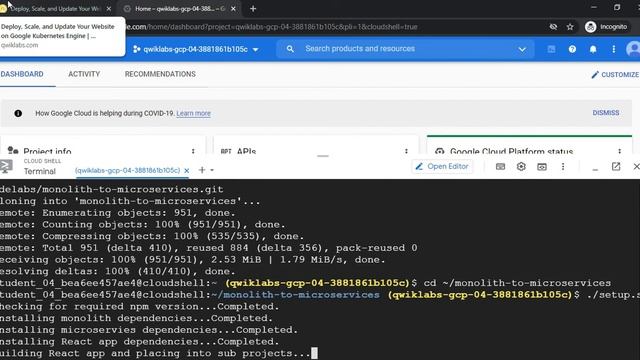Click the Google Cloud Platform status card title
640x360 pixels.
[511, 151]
